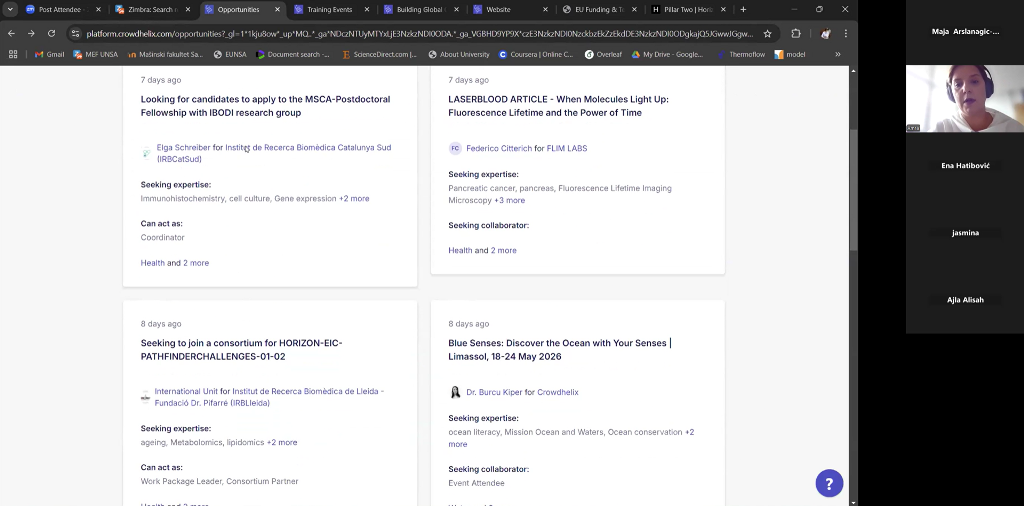Go back using the browser back arrow
The width and height of the screenshot is (1024, 506).
point(11,33)
